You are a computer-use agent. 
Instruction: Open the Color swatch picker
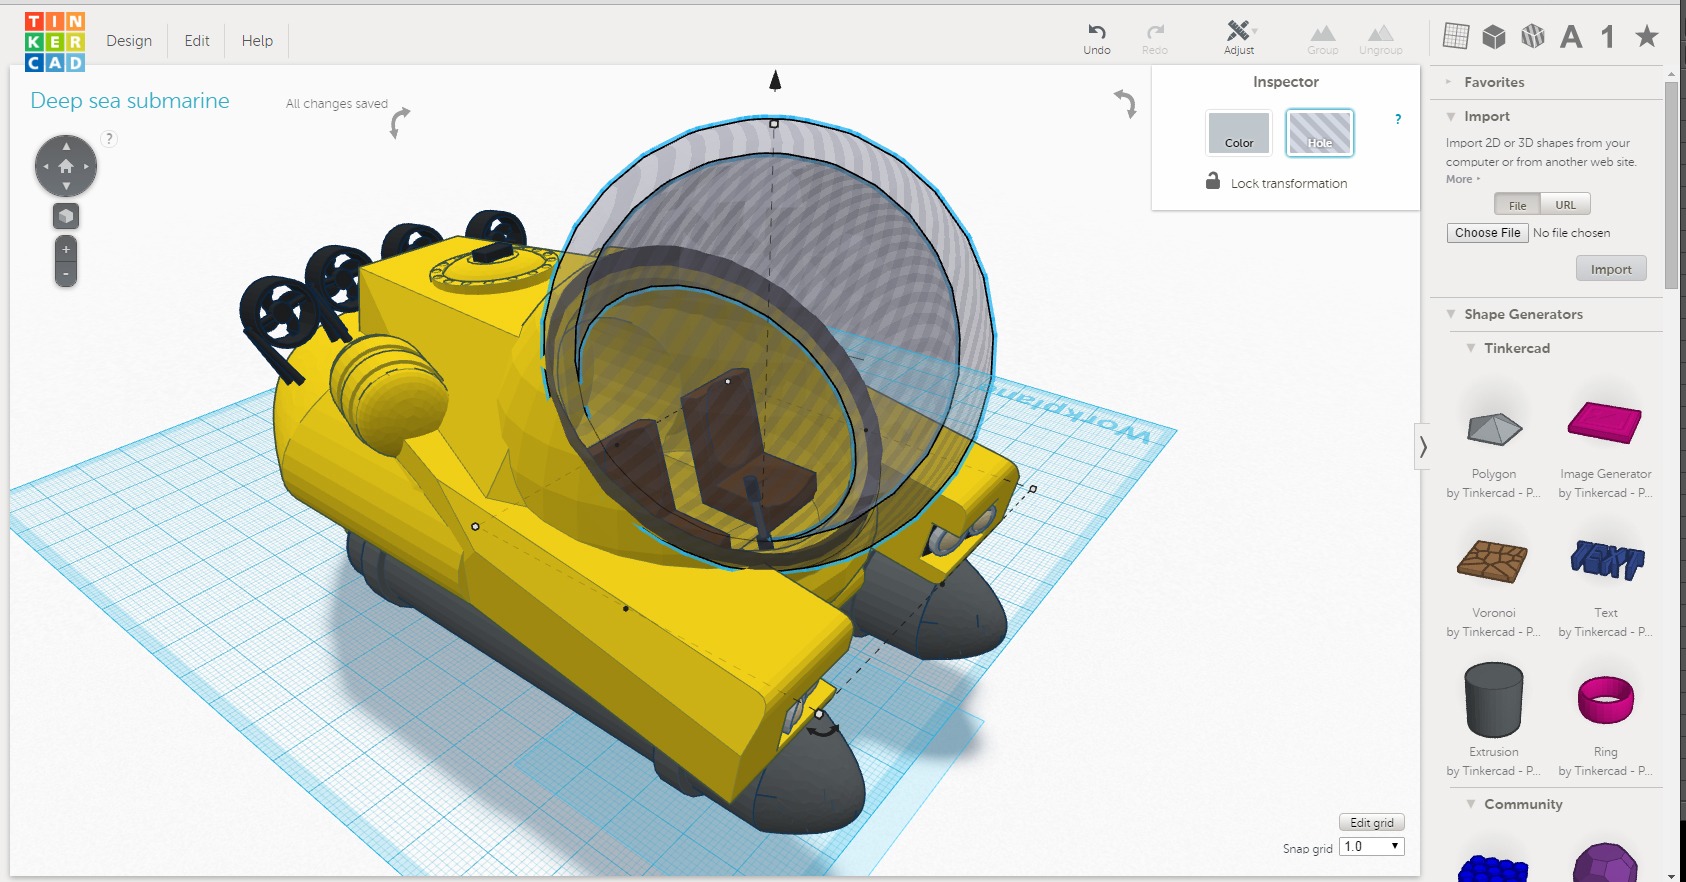tap(1239, 133)
